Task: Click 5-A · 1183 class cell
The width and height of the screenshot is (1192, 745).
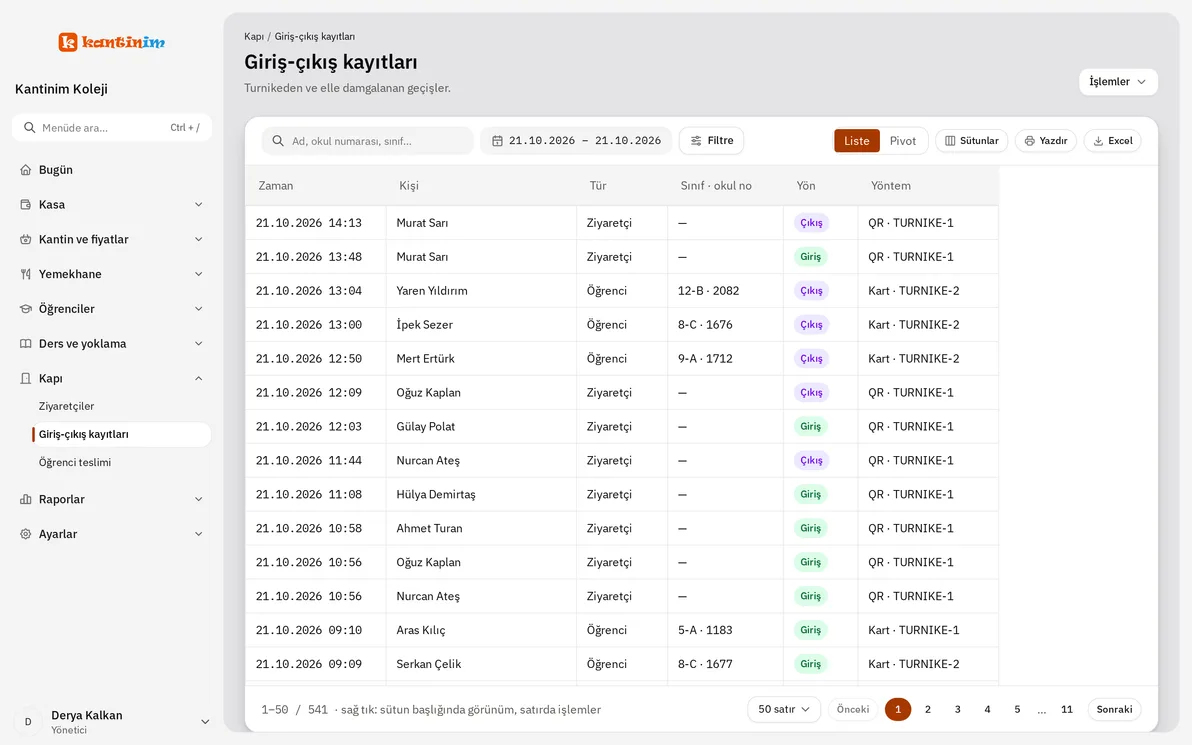Action: [x=725, y=630]
